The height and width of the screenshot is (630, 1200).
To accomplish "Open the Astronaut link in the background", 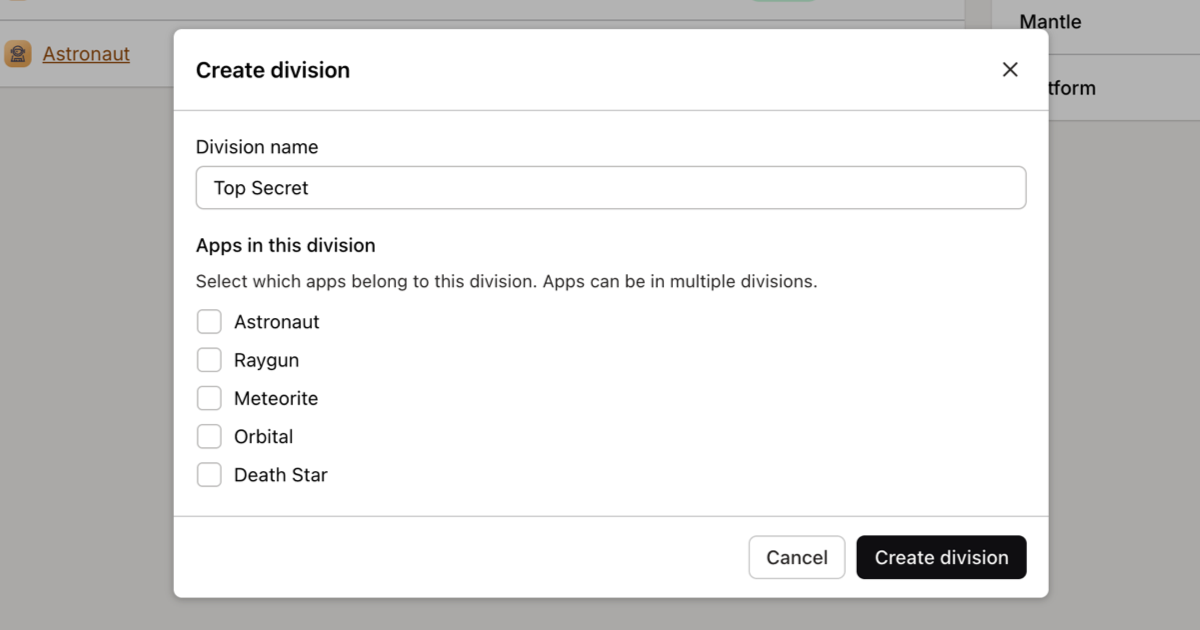I will (x=86, y=53).
